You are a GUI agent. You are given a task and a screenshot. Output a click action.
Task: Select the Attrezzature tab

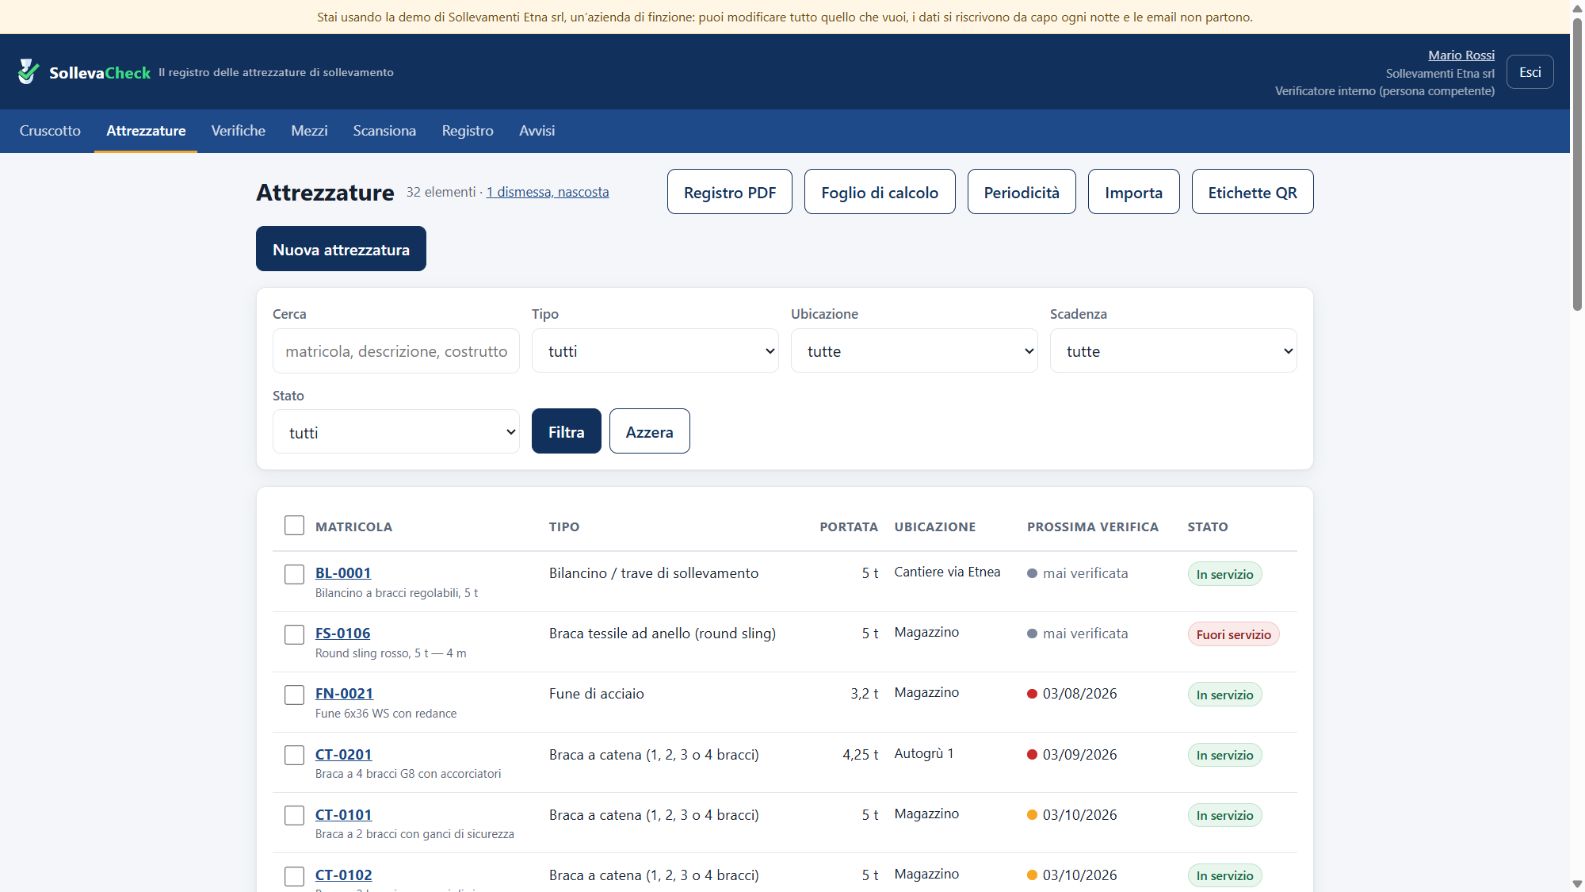point(146,131)
